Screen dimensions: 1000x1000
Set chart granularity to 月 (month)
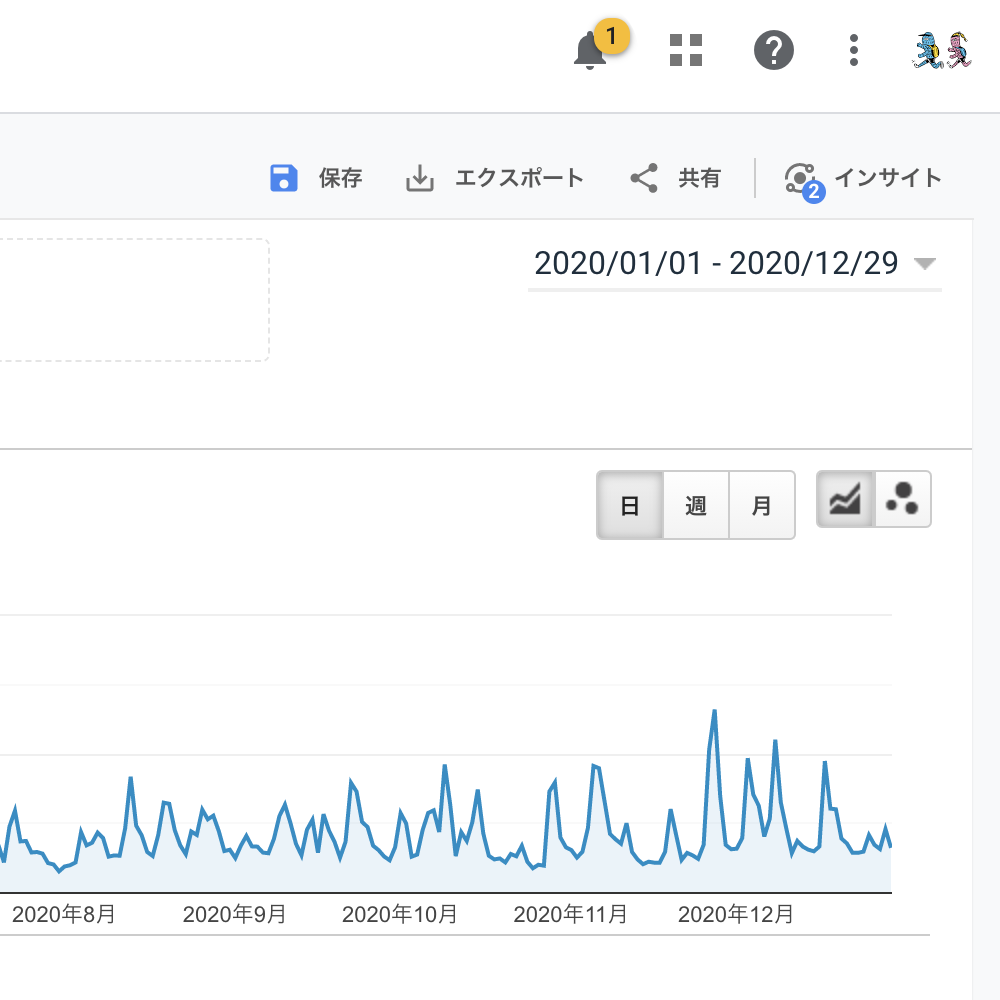pyautogui.click(x=762, y=506)
